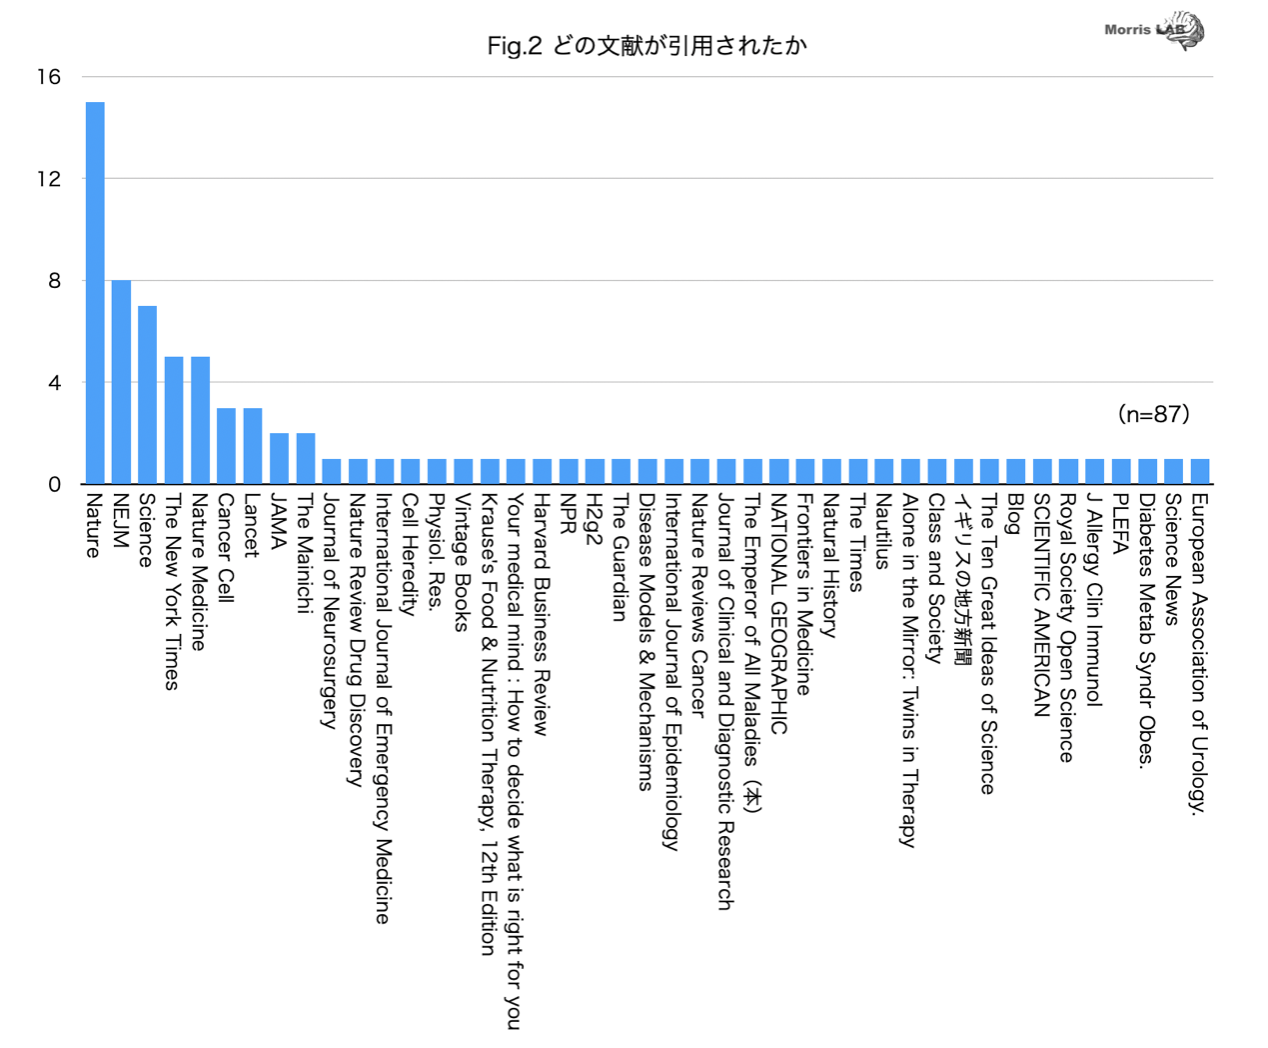Click the 'Your medical mind' label
The image size is (1268, 1048).
(x=514, y=760)
